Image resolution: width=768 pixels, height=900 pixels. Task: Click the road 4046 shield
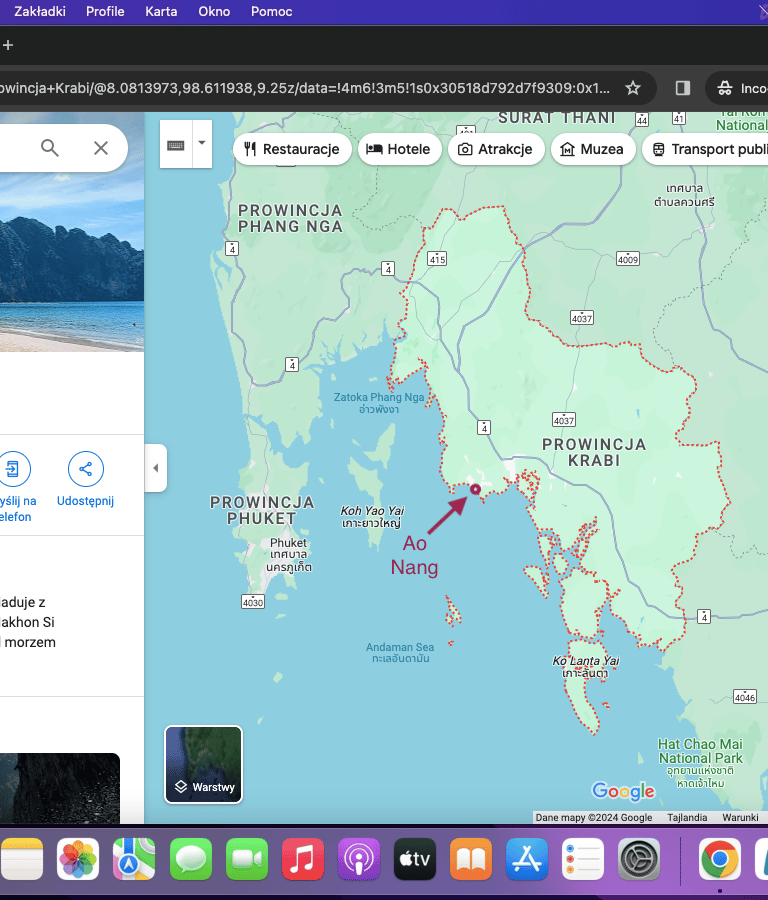(745, 697)
